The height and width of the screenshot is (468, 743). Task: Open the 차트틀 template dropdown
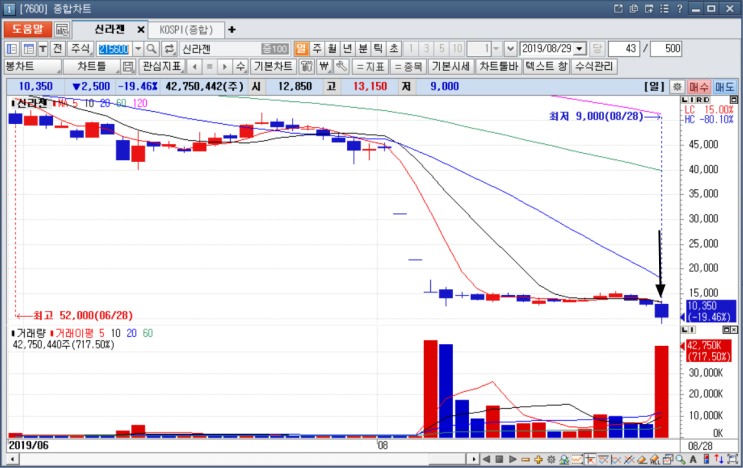(91, 67)
